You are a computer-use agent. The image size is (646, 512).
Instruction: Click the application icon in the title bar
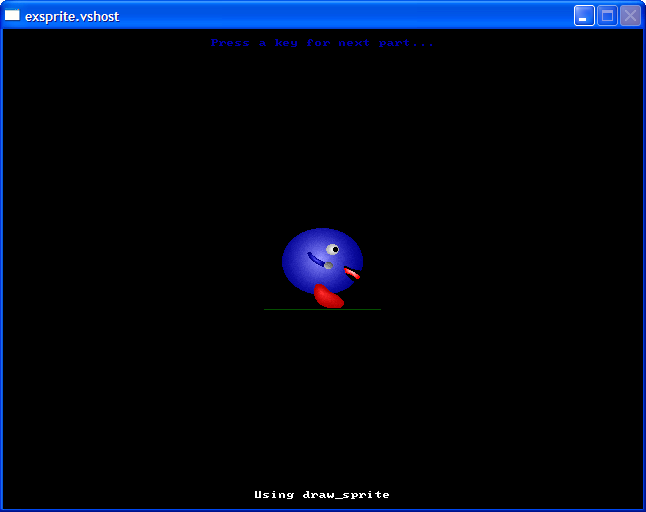(13, 15)
